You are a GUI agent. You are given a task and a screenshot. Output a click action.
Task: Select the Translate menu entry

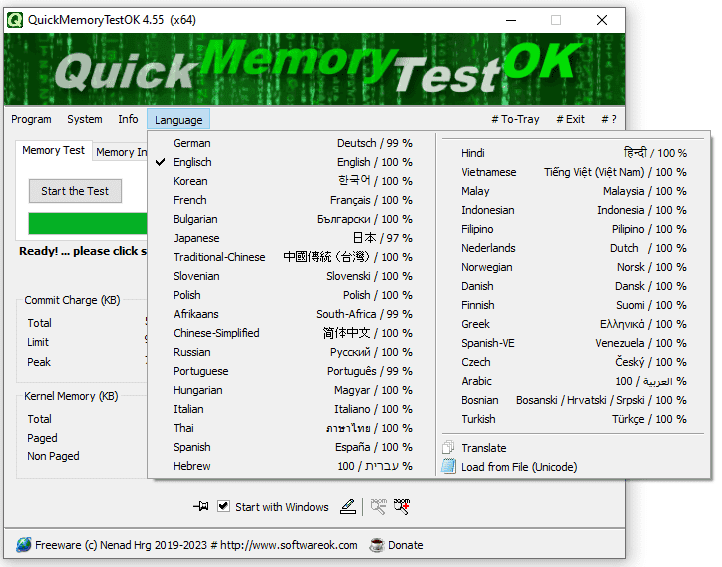point(484,448)
